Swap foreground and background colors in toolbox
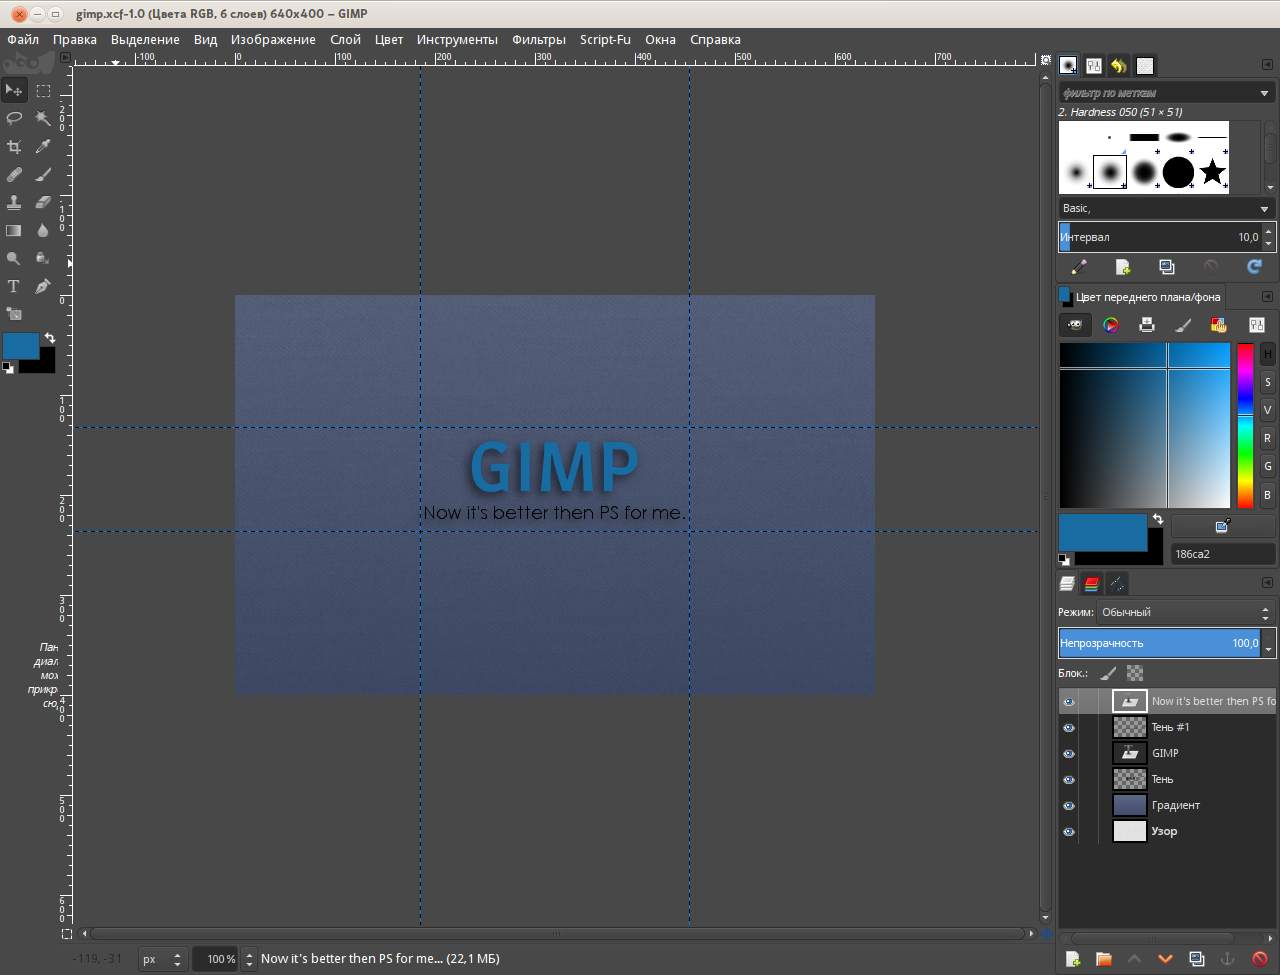Screen dimensions: 1280x975 click(50, 338)
